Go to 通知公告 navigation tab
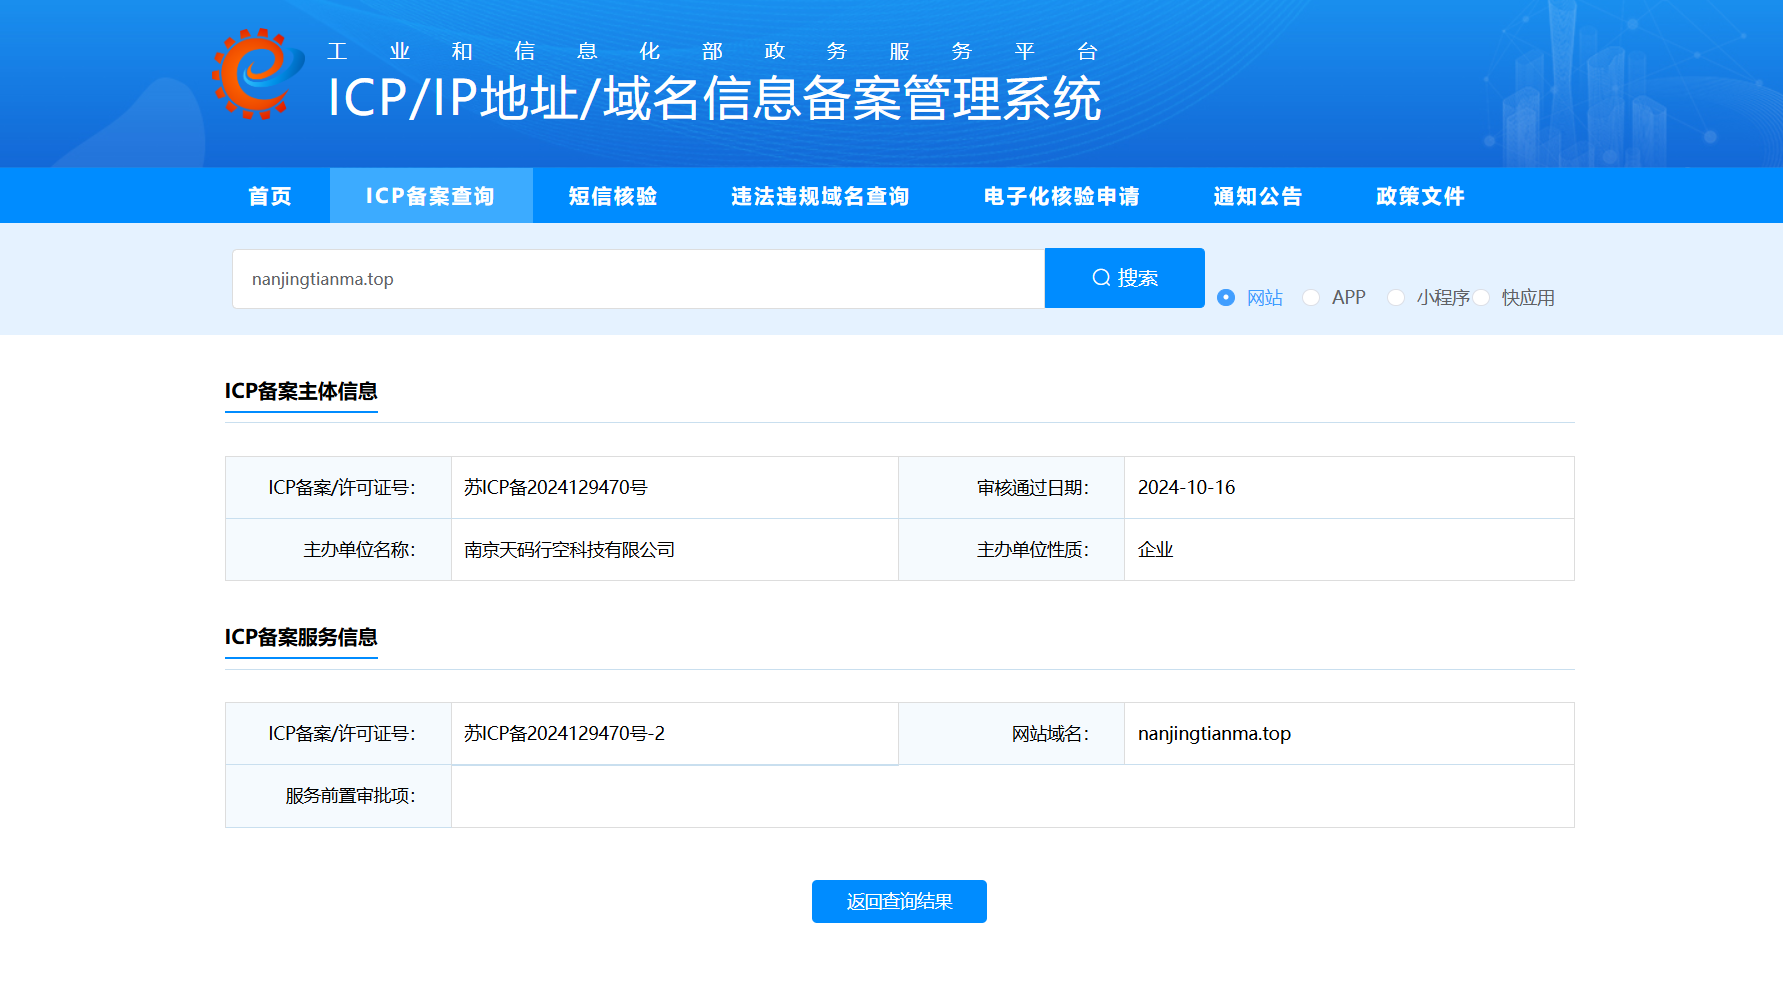 point(1258,196)
